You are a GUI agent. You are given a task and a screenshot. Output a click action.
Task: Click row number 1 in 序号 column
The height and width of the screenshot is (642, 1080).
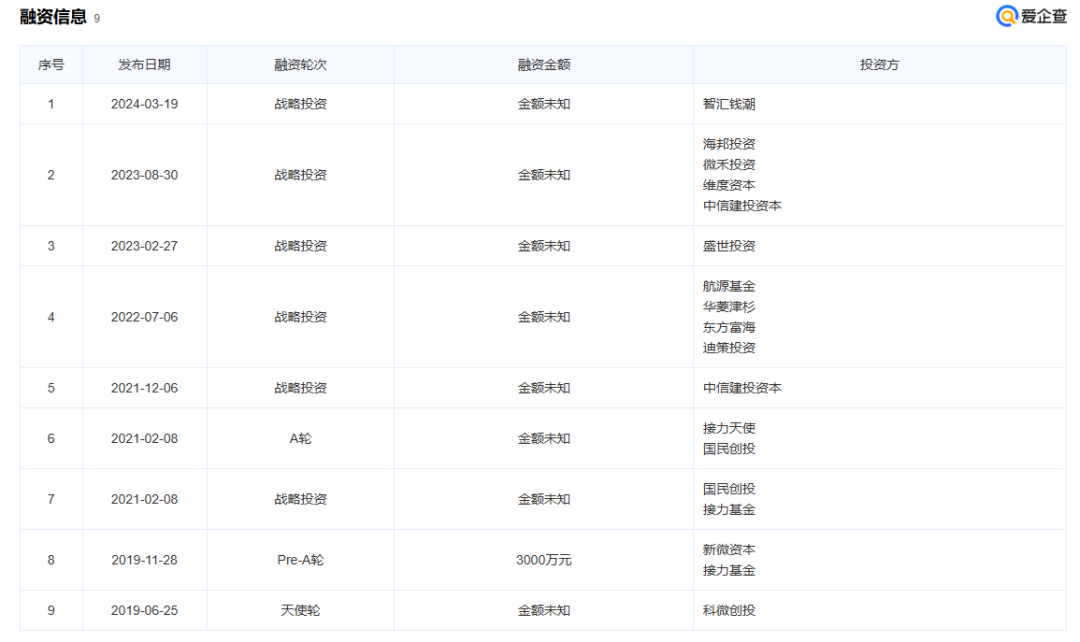(51, 104)
